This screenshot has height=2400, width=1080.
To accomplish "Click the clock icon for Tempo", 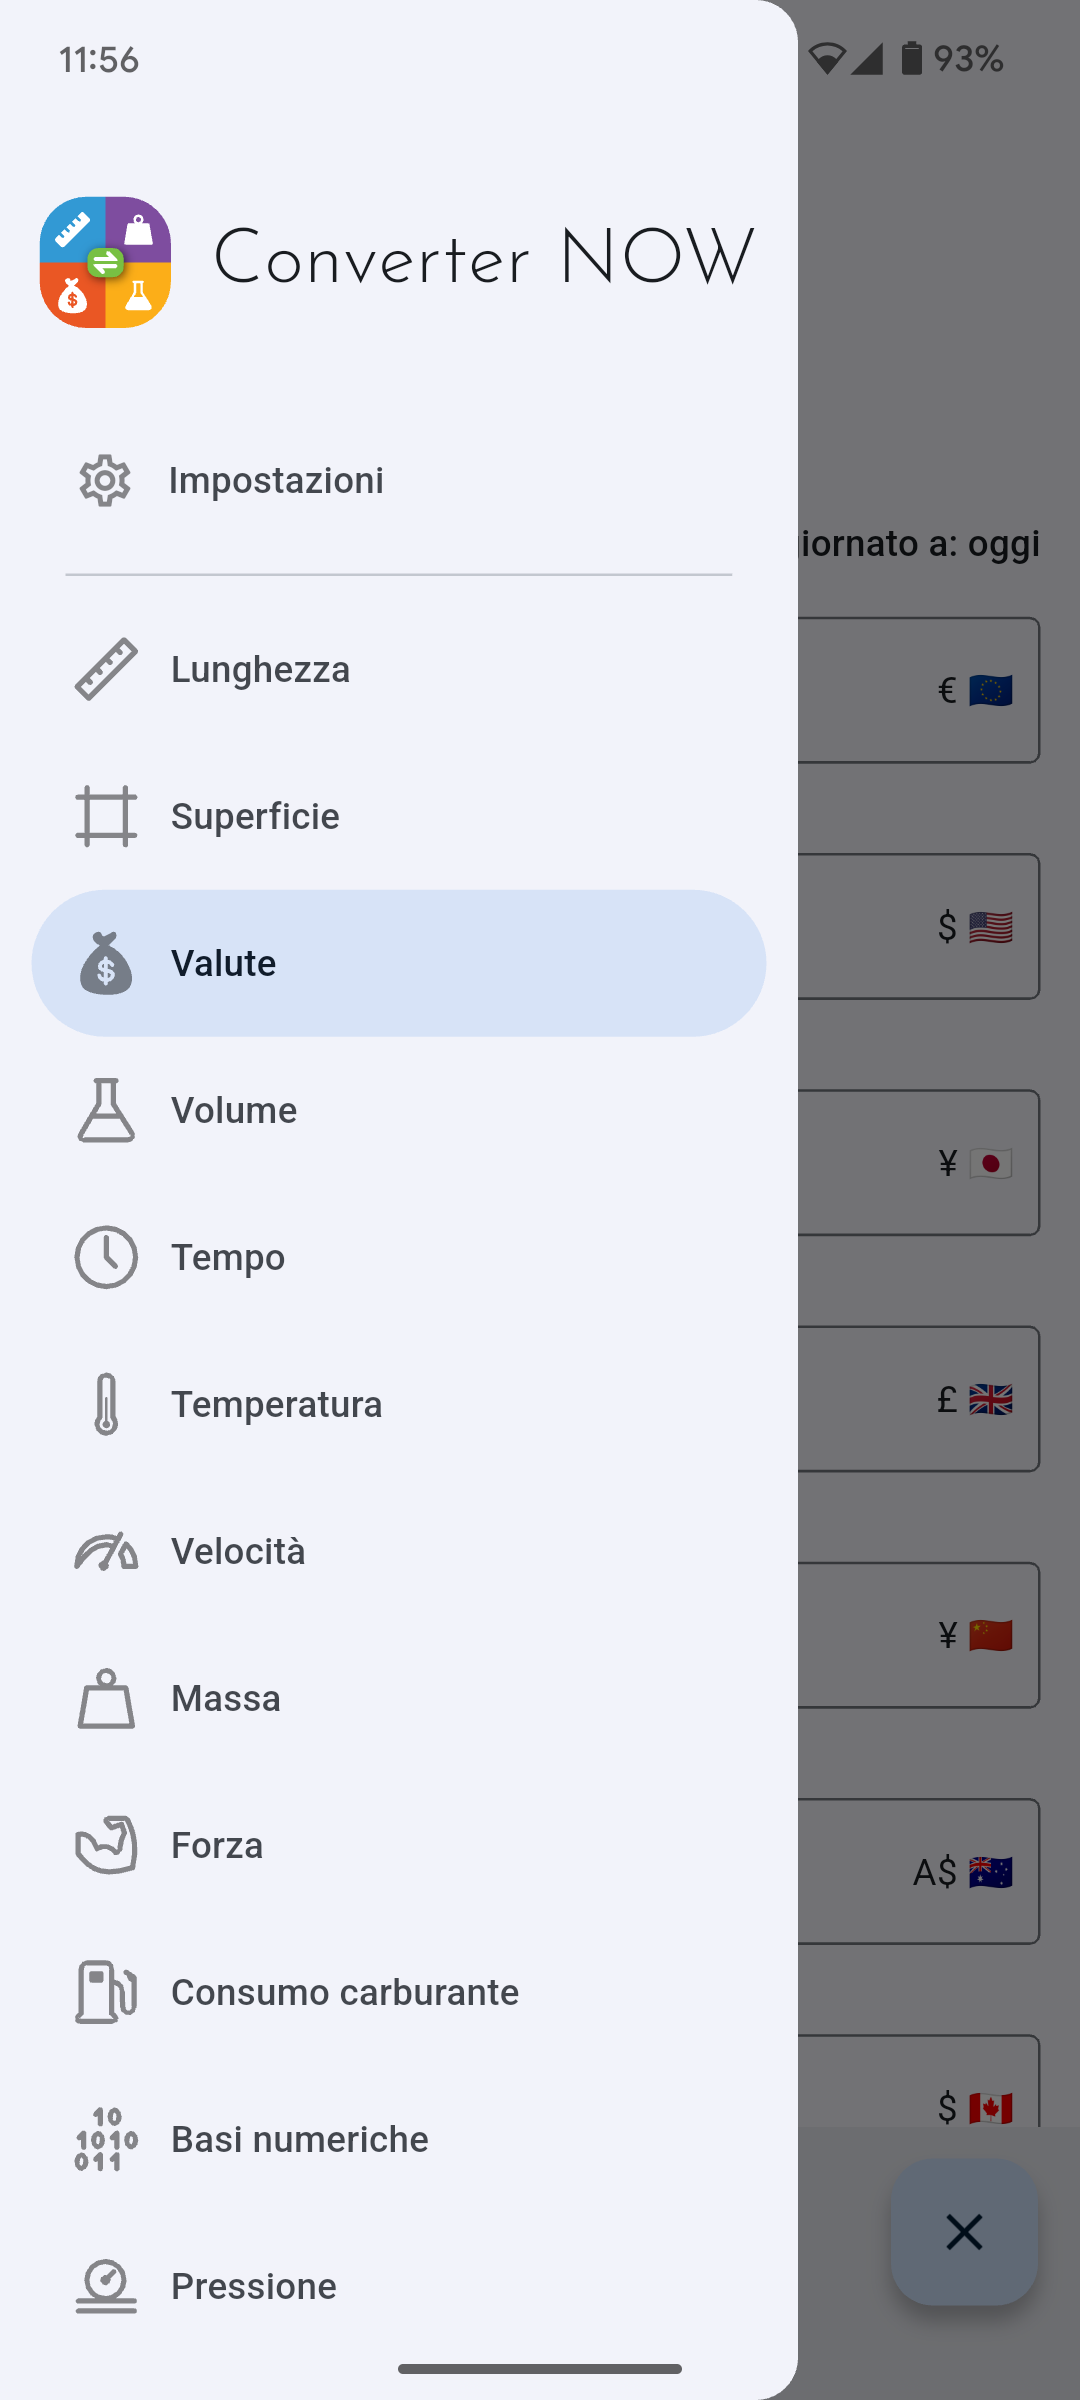I will pos(106,1257).
